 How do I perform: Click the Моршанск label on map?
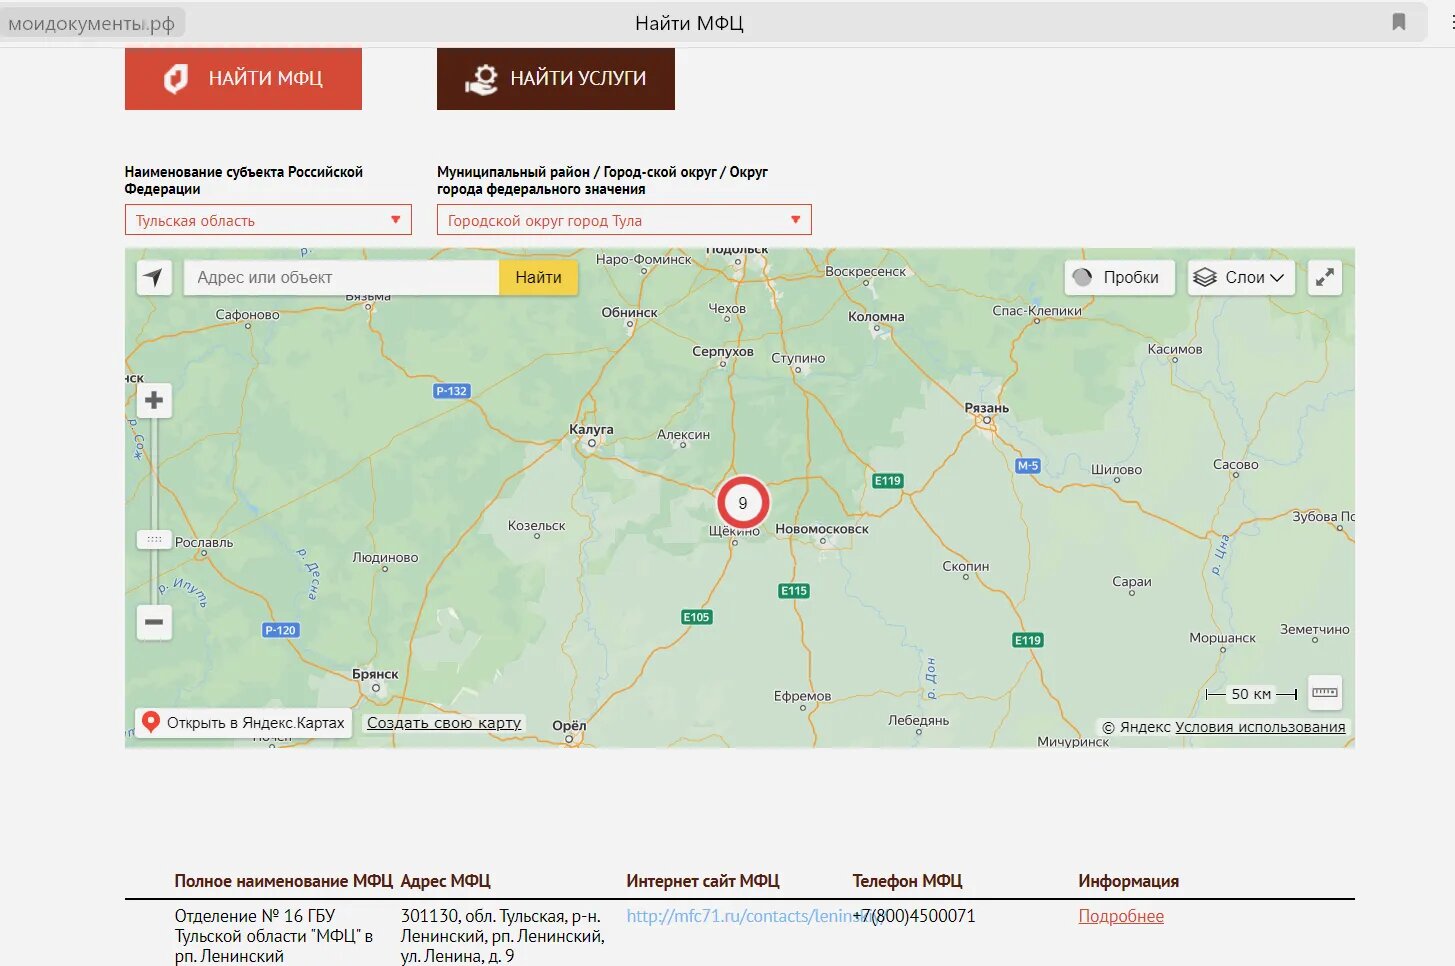pyautogui.click(x=1222, y=637)
